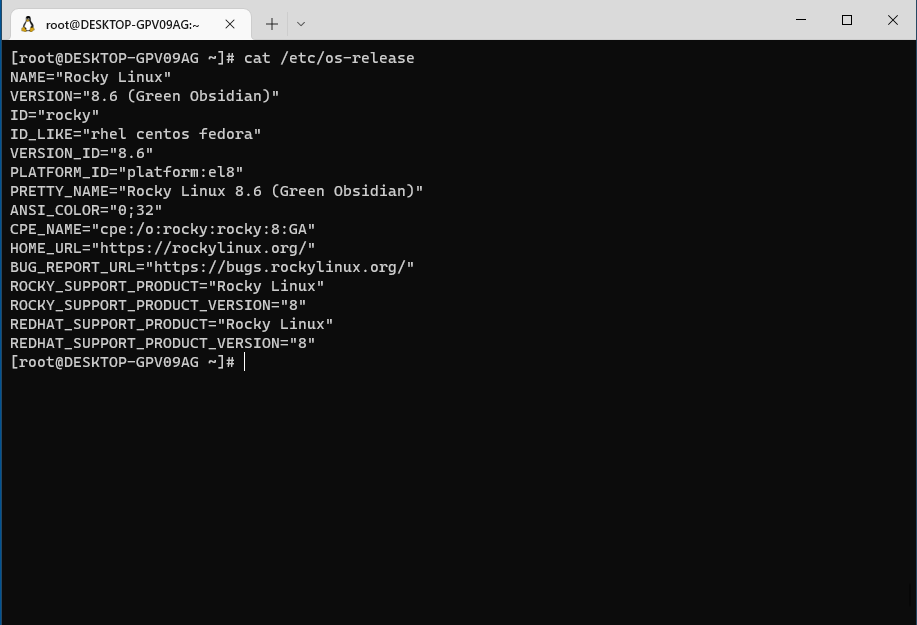Click the CPE_NAME output line
This screenshot has width=917, height=625.
(x=162, y=229)
